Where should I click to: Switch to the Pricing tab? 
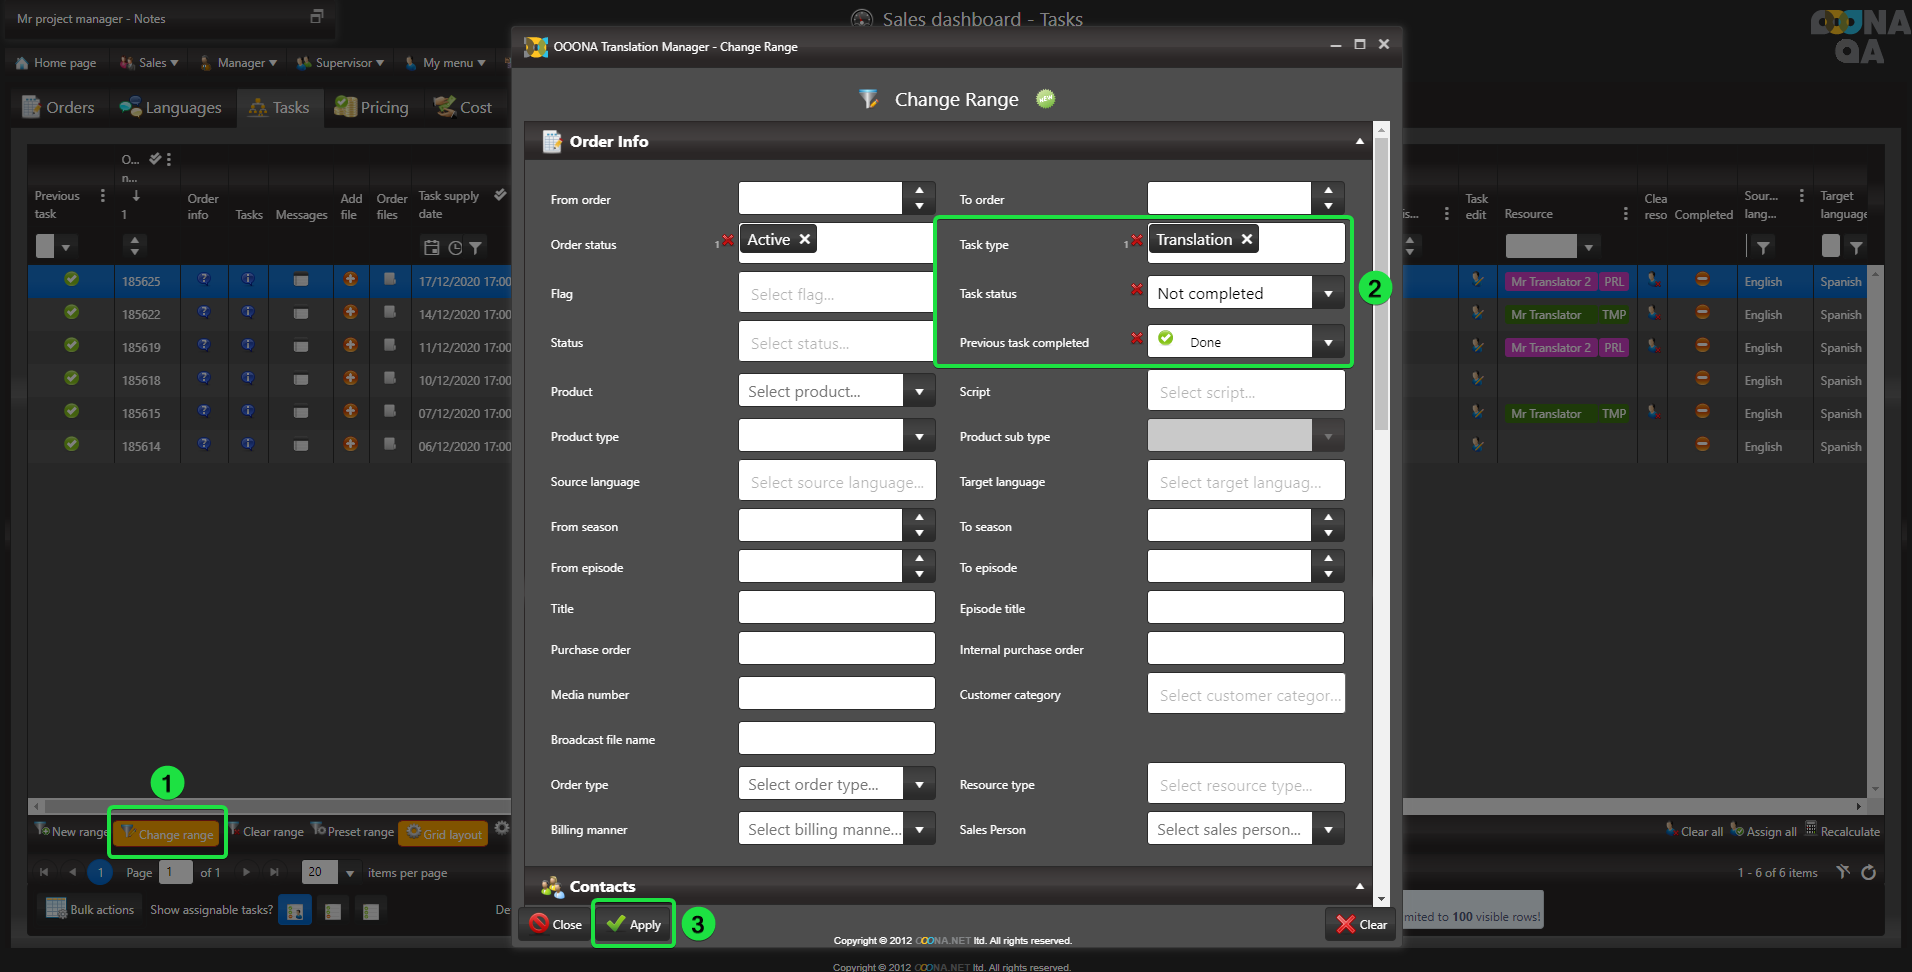tap(372, 108)
